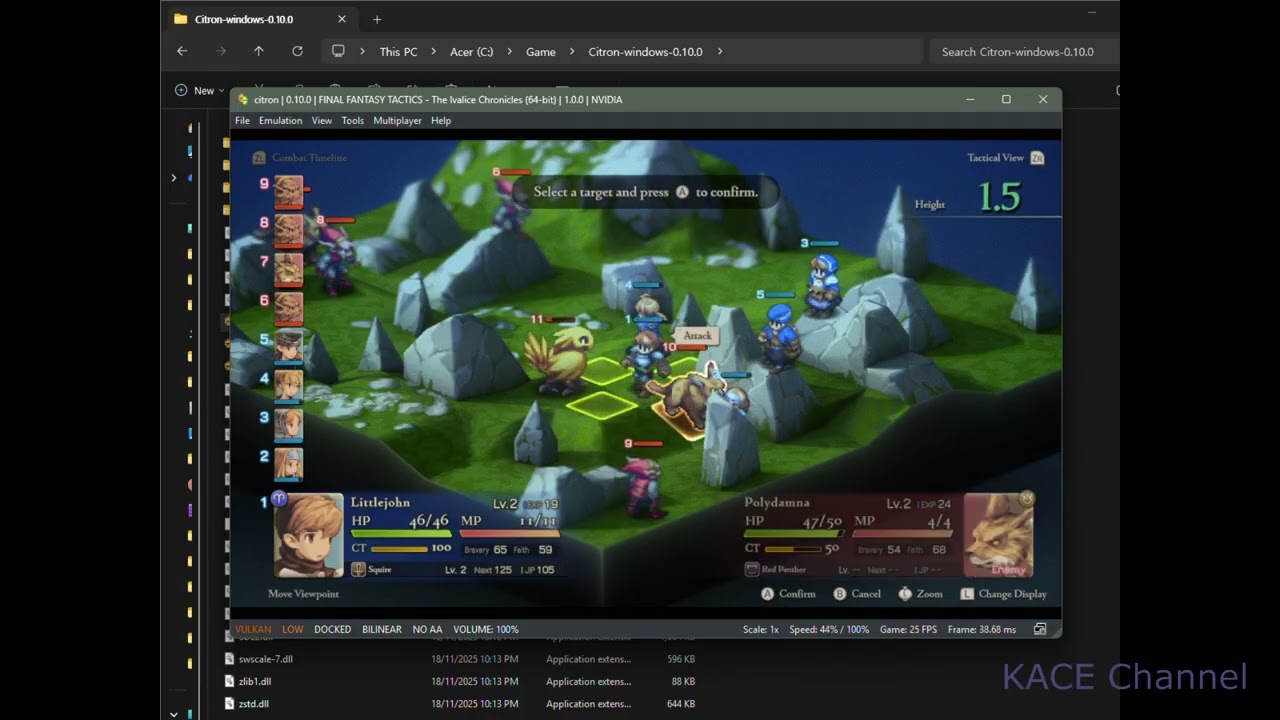Viewport: 1280px width, 720px height.
Task: Click the L Change Display prompt
Action: pos(1003,594)
